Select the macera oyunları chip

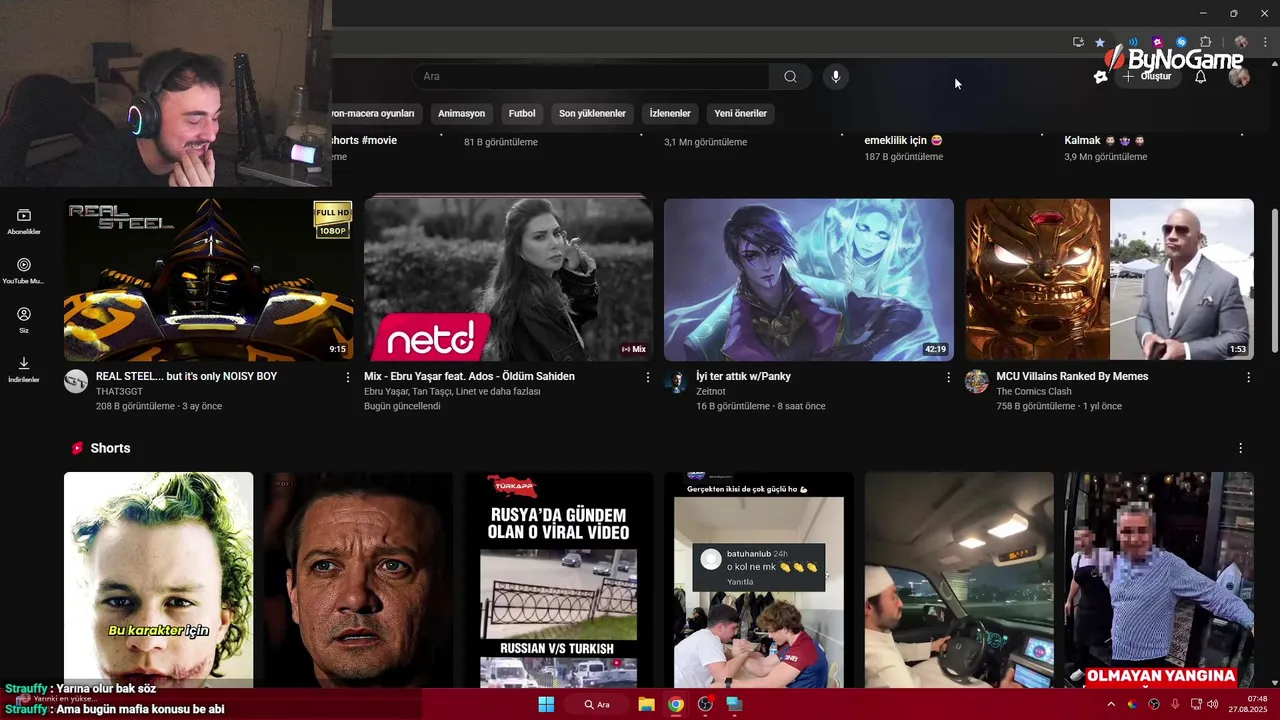tap(377, 114)
